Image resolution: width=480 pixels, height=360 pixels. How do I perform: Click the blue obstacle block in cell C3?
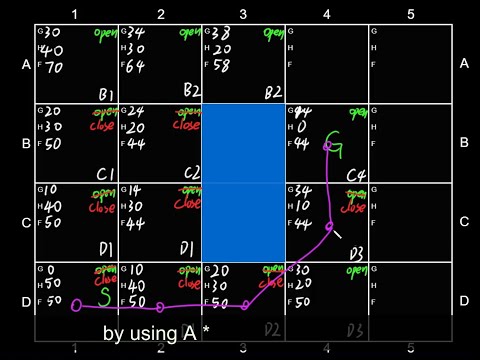click(244, 222)
